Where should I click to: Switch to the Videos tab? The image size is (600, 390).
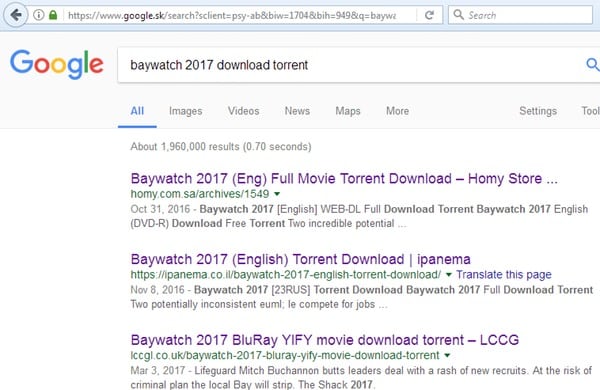[244, 111]
